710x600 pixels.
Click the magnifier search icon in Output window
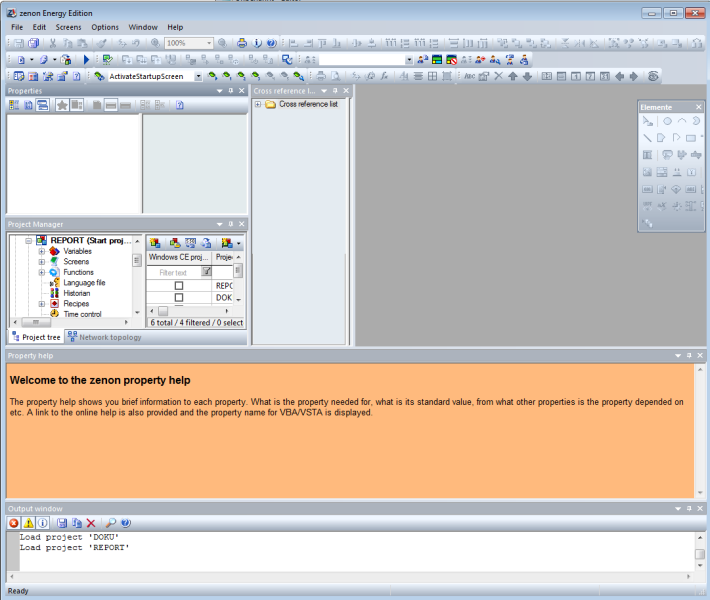pos(110,523)
